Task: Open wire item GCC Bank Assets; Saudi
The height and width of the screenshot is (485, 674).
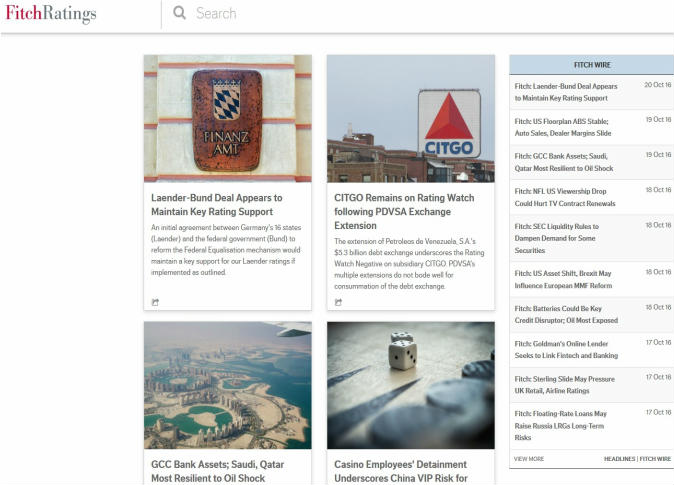Action: tap(564, 162)
